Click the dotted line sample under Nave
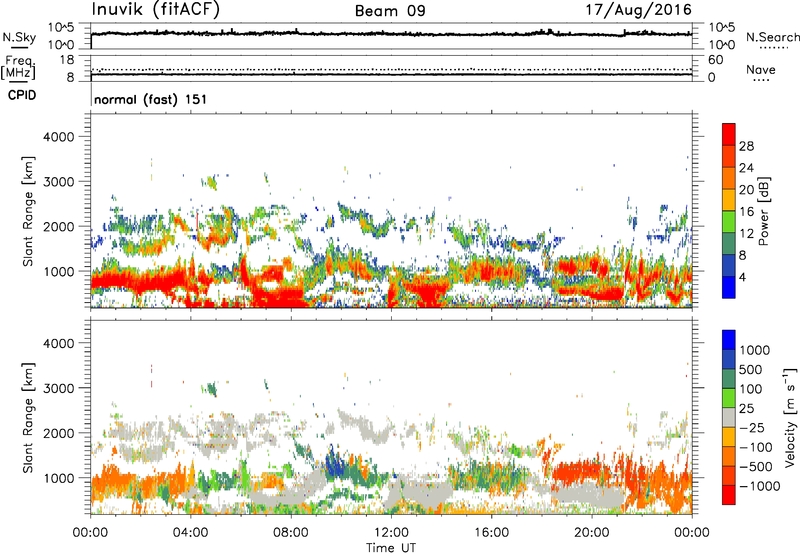The height and width of the screenshot is (554, 800). pyautogui.click(x=761, y=80)
